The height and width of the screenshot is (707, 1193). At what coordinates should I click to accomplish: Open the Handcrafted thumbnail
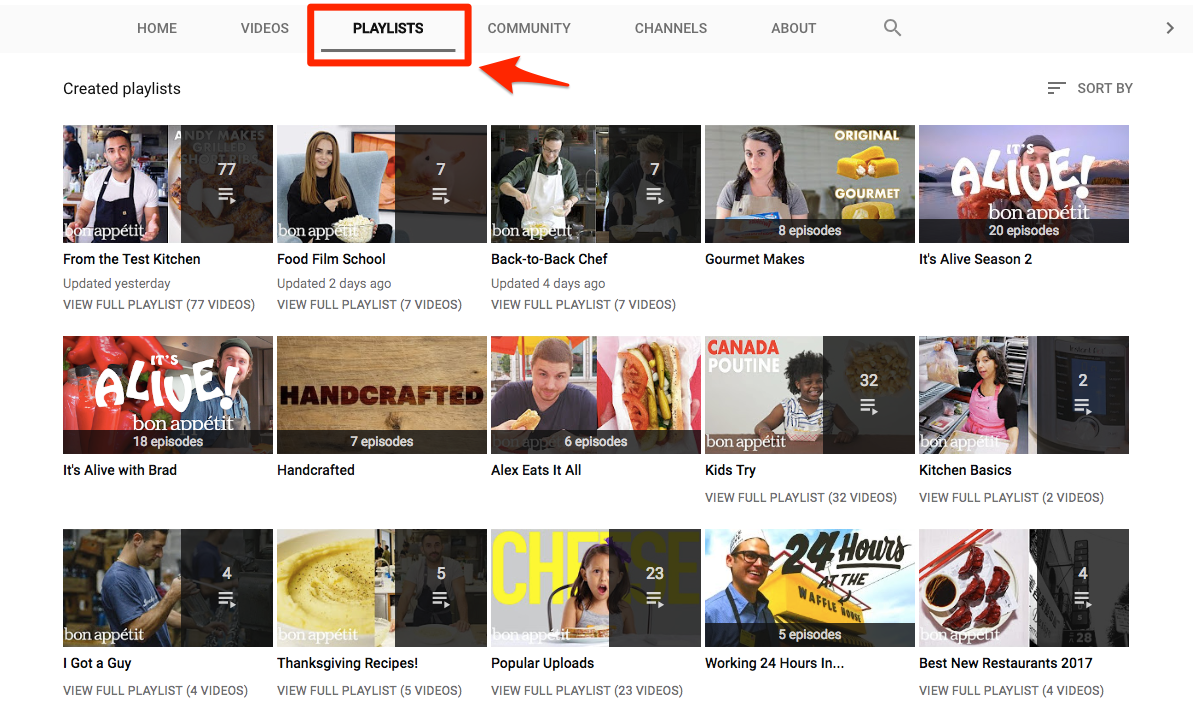[x=382, y=395]
